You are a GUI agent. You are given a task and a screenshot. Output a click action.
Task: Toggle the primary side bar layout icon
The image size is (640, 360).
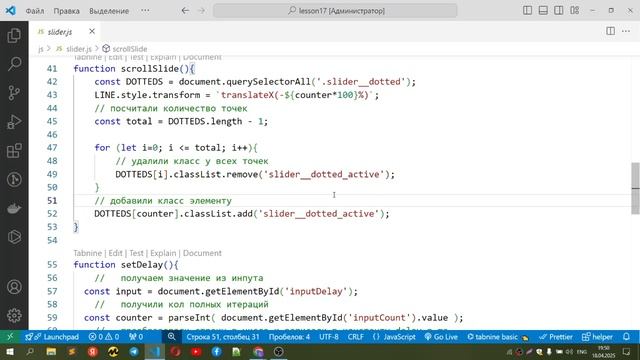coord(527,11)
